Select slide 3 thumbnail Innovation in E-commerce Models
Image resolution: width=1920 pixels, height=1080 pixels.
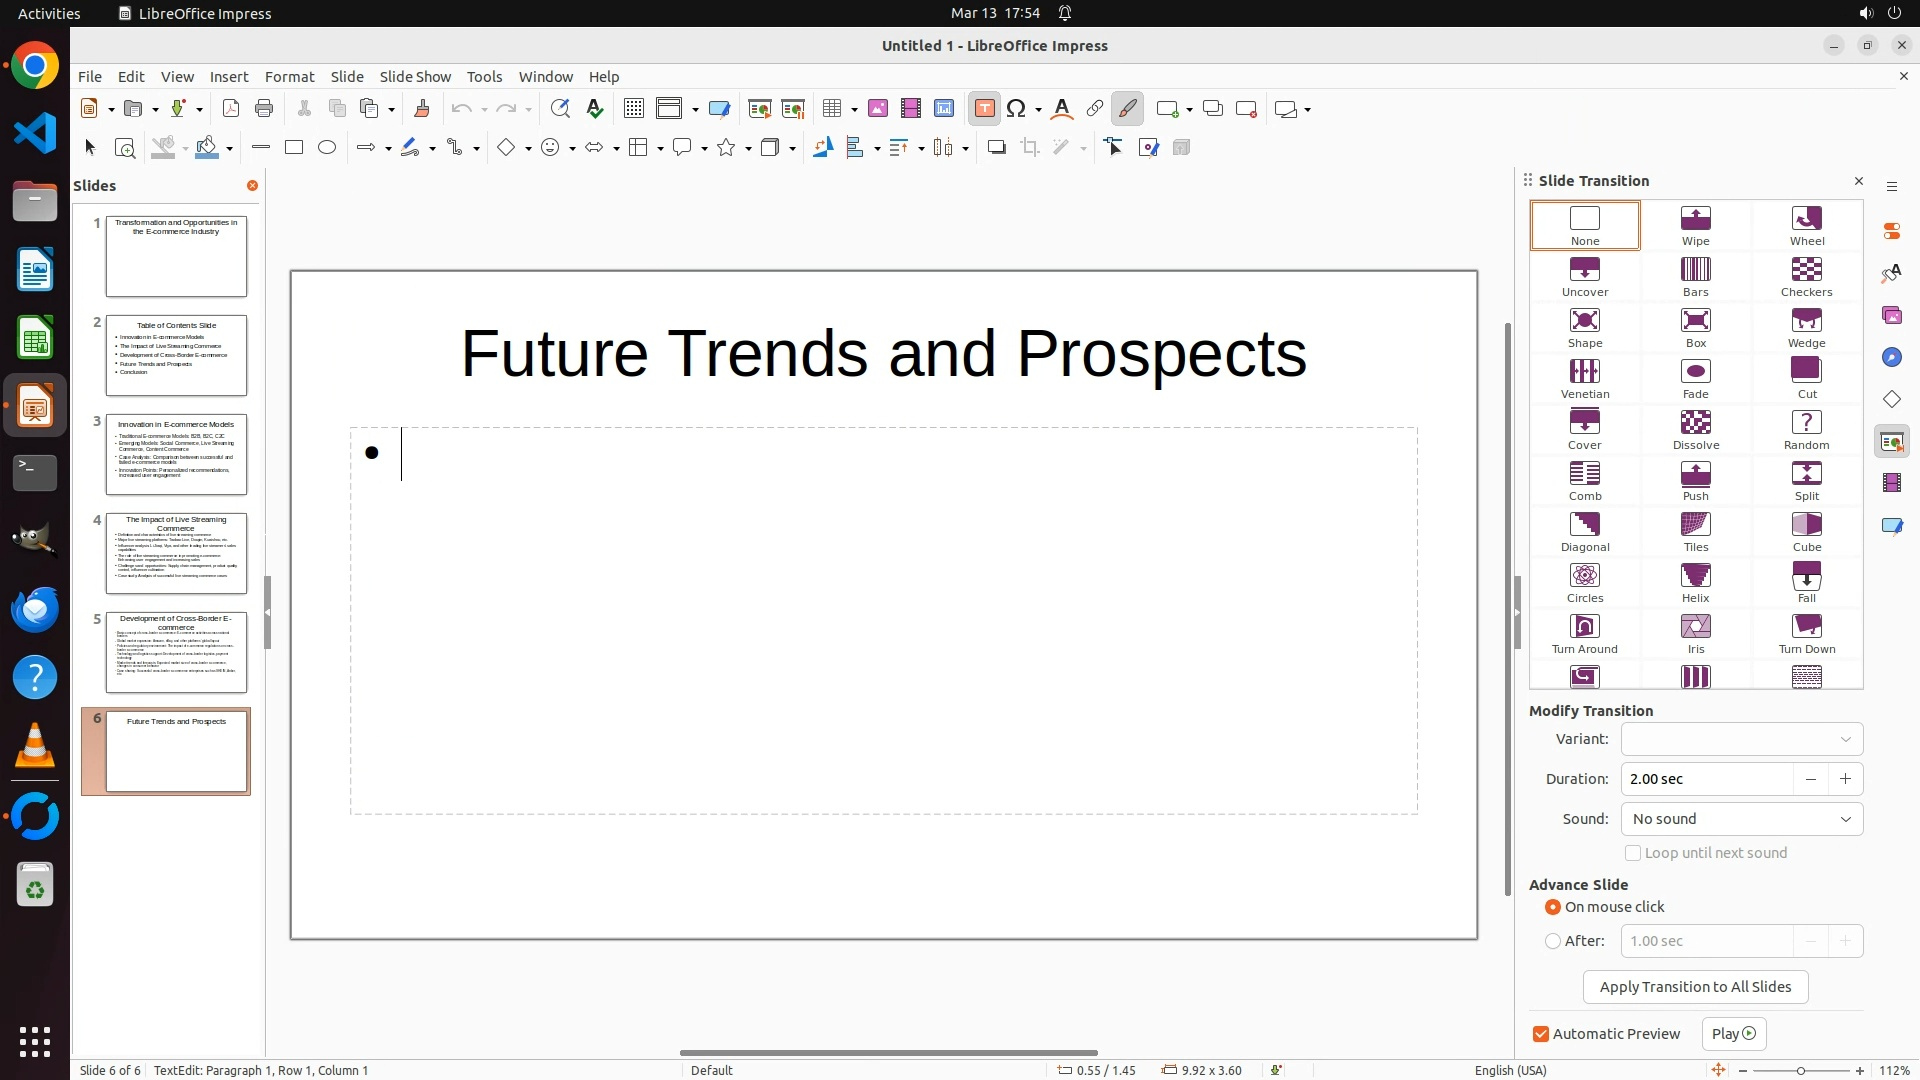click(176, 454)
